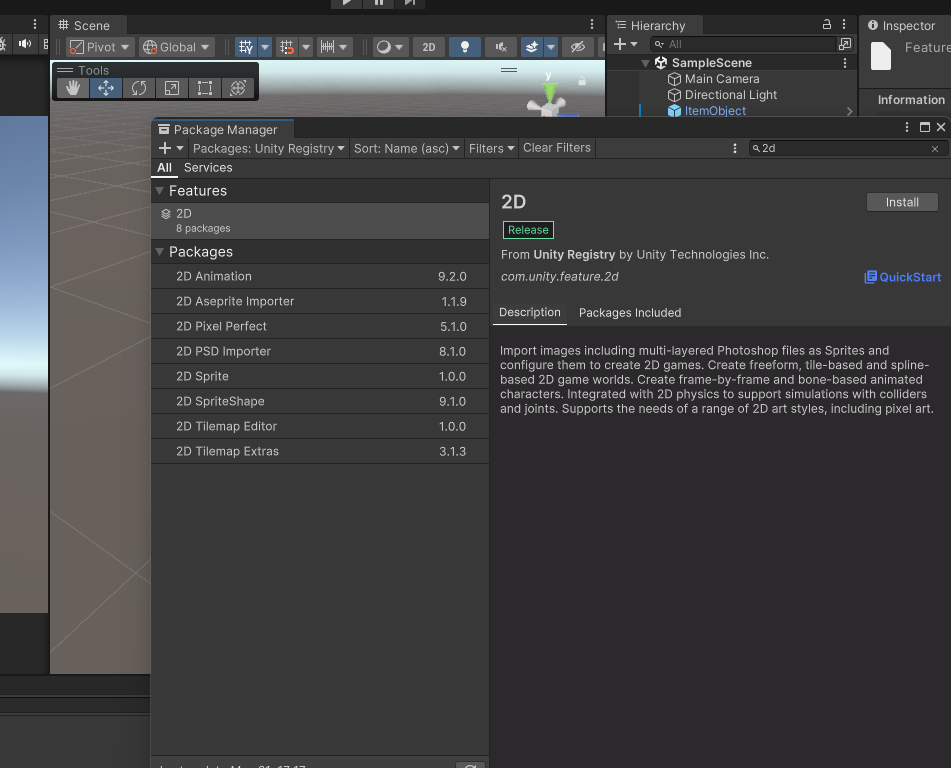Toggle 2D view in Scene toolbar
Image resolution: width=951 pixels, height=768 pixels.
tap(429, 47)
